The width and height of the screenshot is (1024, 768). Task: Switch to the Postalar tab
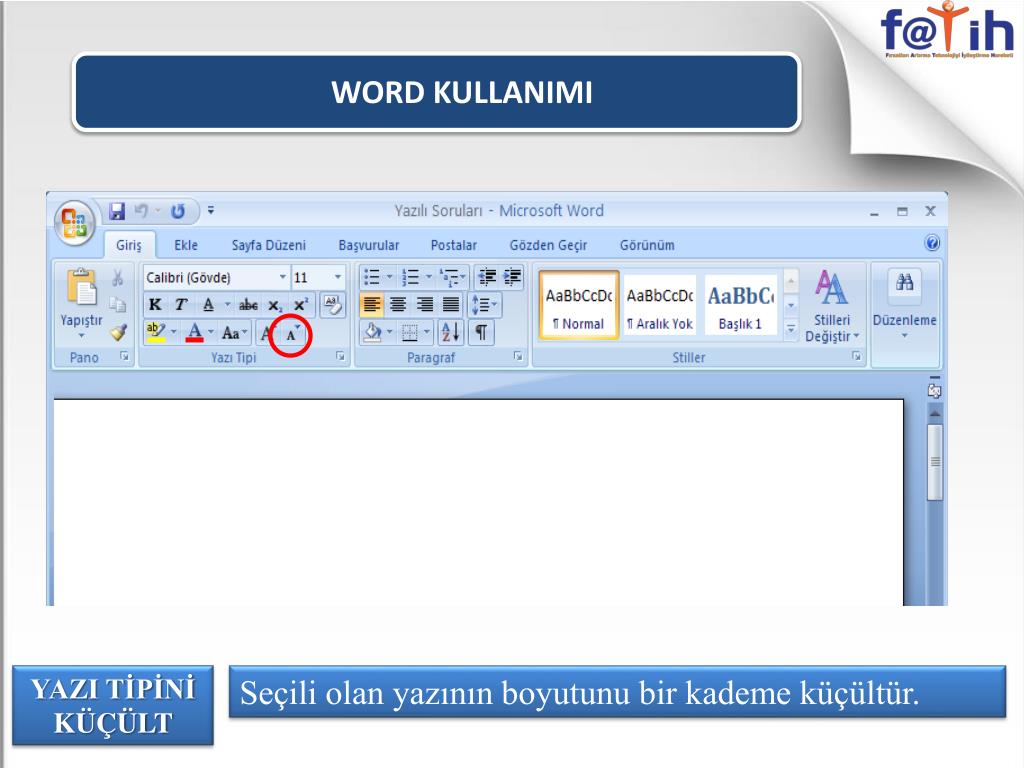(x=454, y=246)
